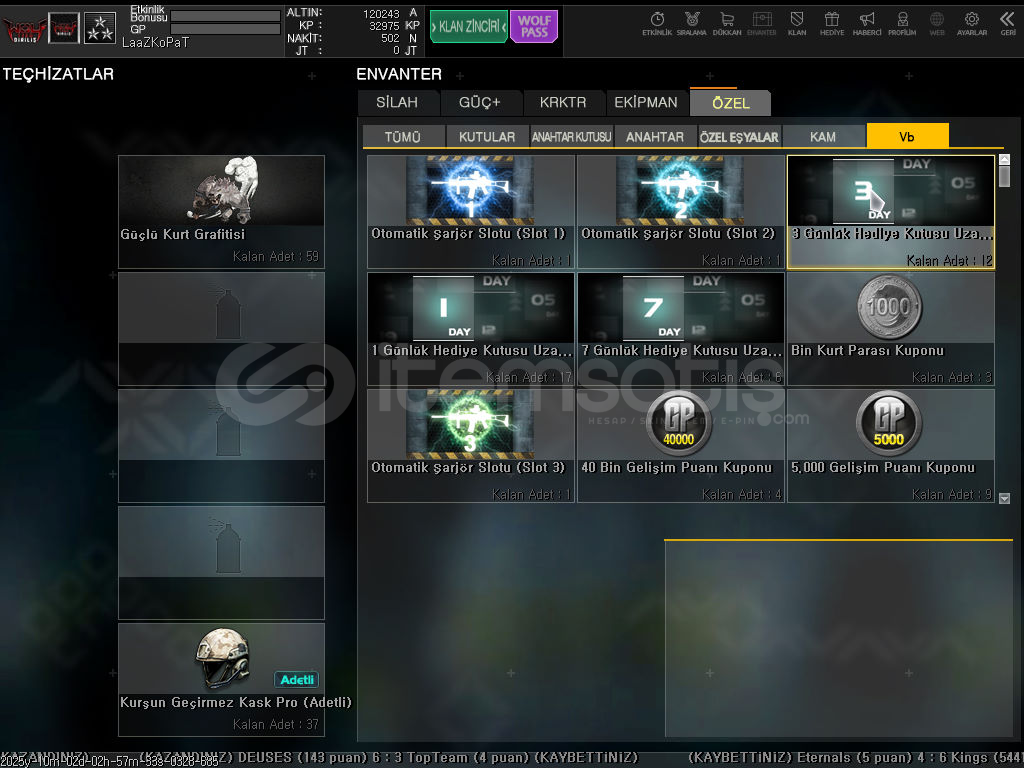The height and width of the screenshot is (768, 1024).
Task: Select the 1 Günlük Hediye Kutusu item
Action: [x=471, y=328]
